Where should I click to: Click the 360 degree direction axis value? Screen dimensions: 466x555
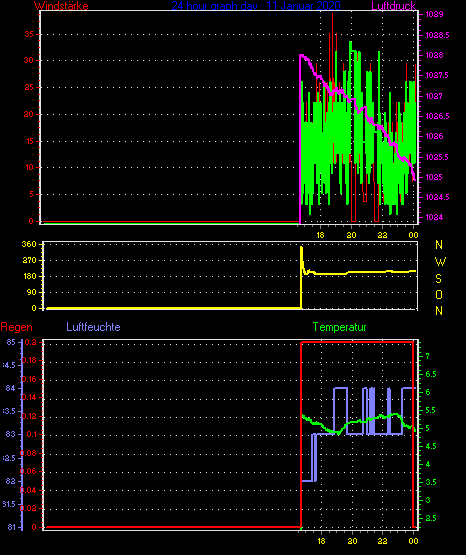pyautogui.click(x=29, y=244)
